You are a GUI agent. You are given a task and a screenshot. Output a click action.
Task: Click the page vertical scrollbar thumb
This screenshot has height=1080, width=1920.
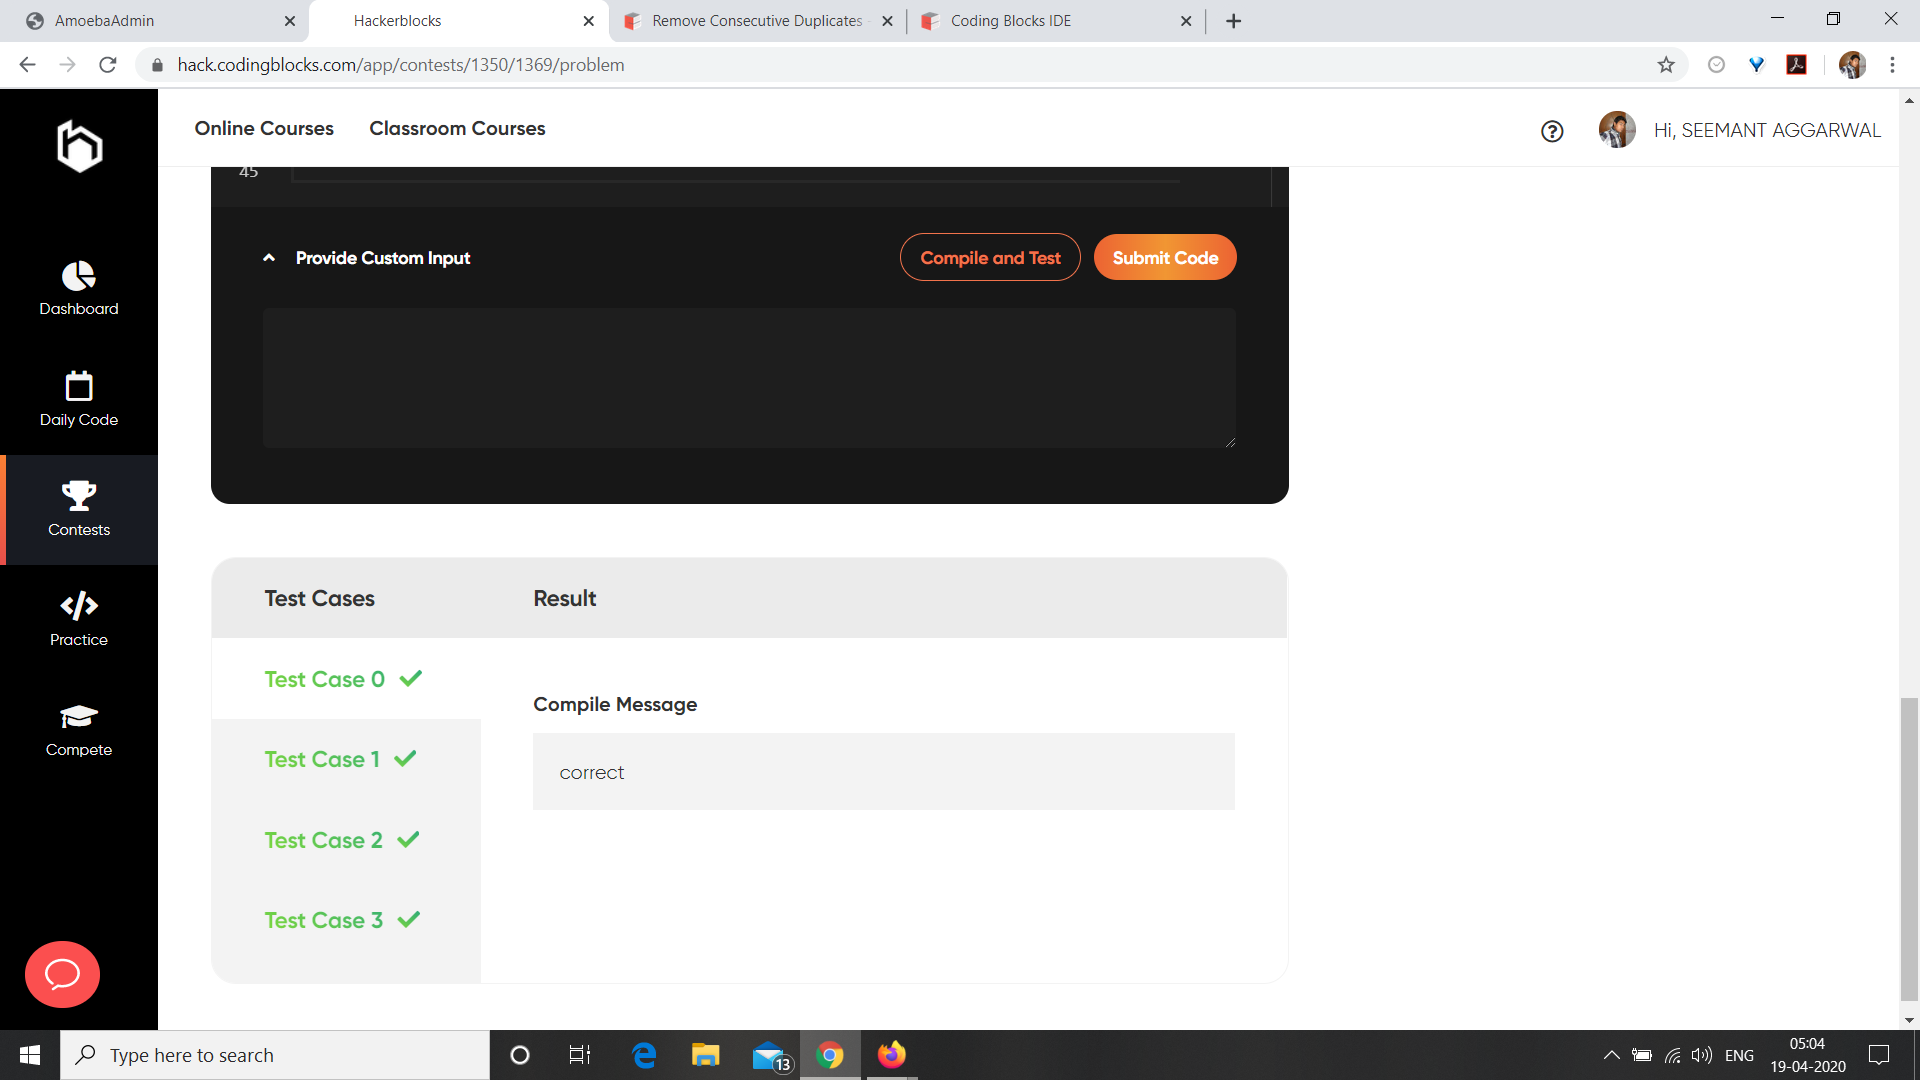tap(1909, 848)
